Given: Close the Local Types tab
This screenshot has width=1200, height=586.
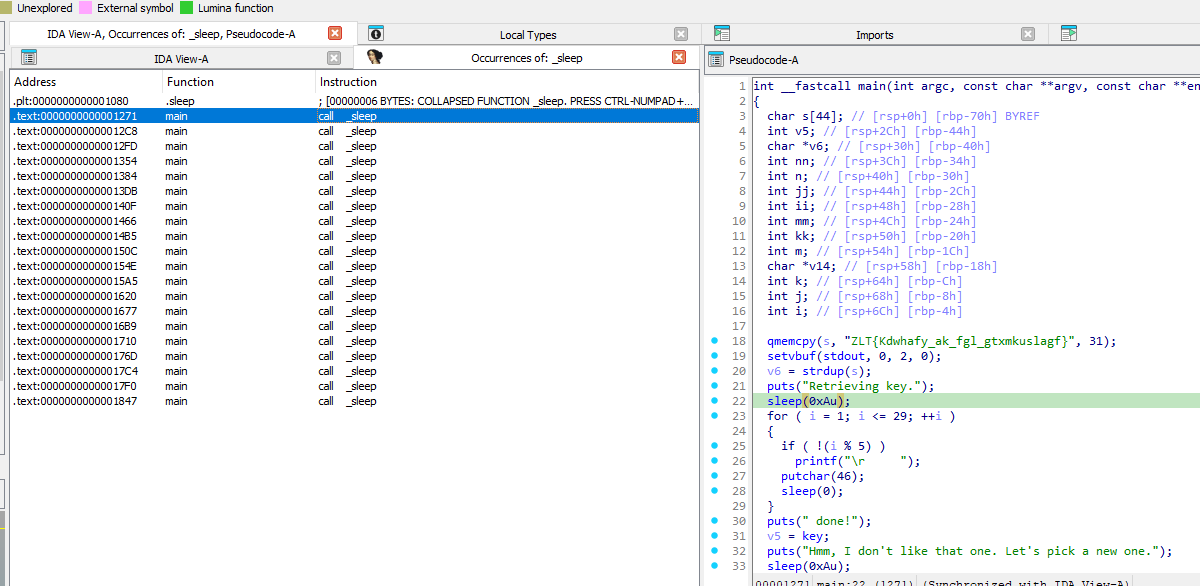Looking at the screenshot, I should pos(681,34).
